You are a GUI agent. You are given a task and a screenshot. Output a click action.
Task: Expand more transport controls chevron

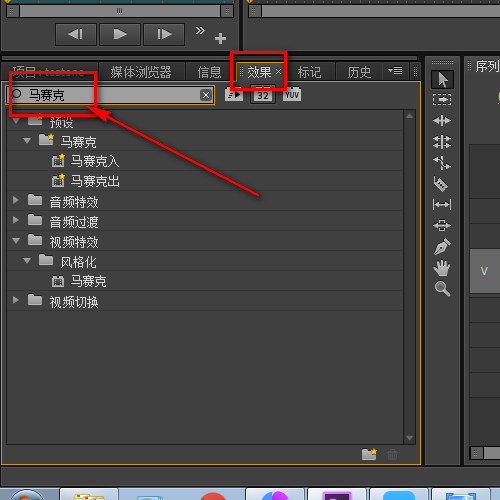coord(200,31)
